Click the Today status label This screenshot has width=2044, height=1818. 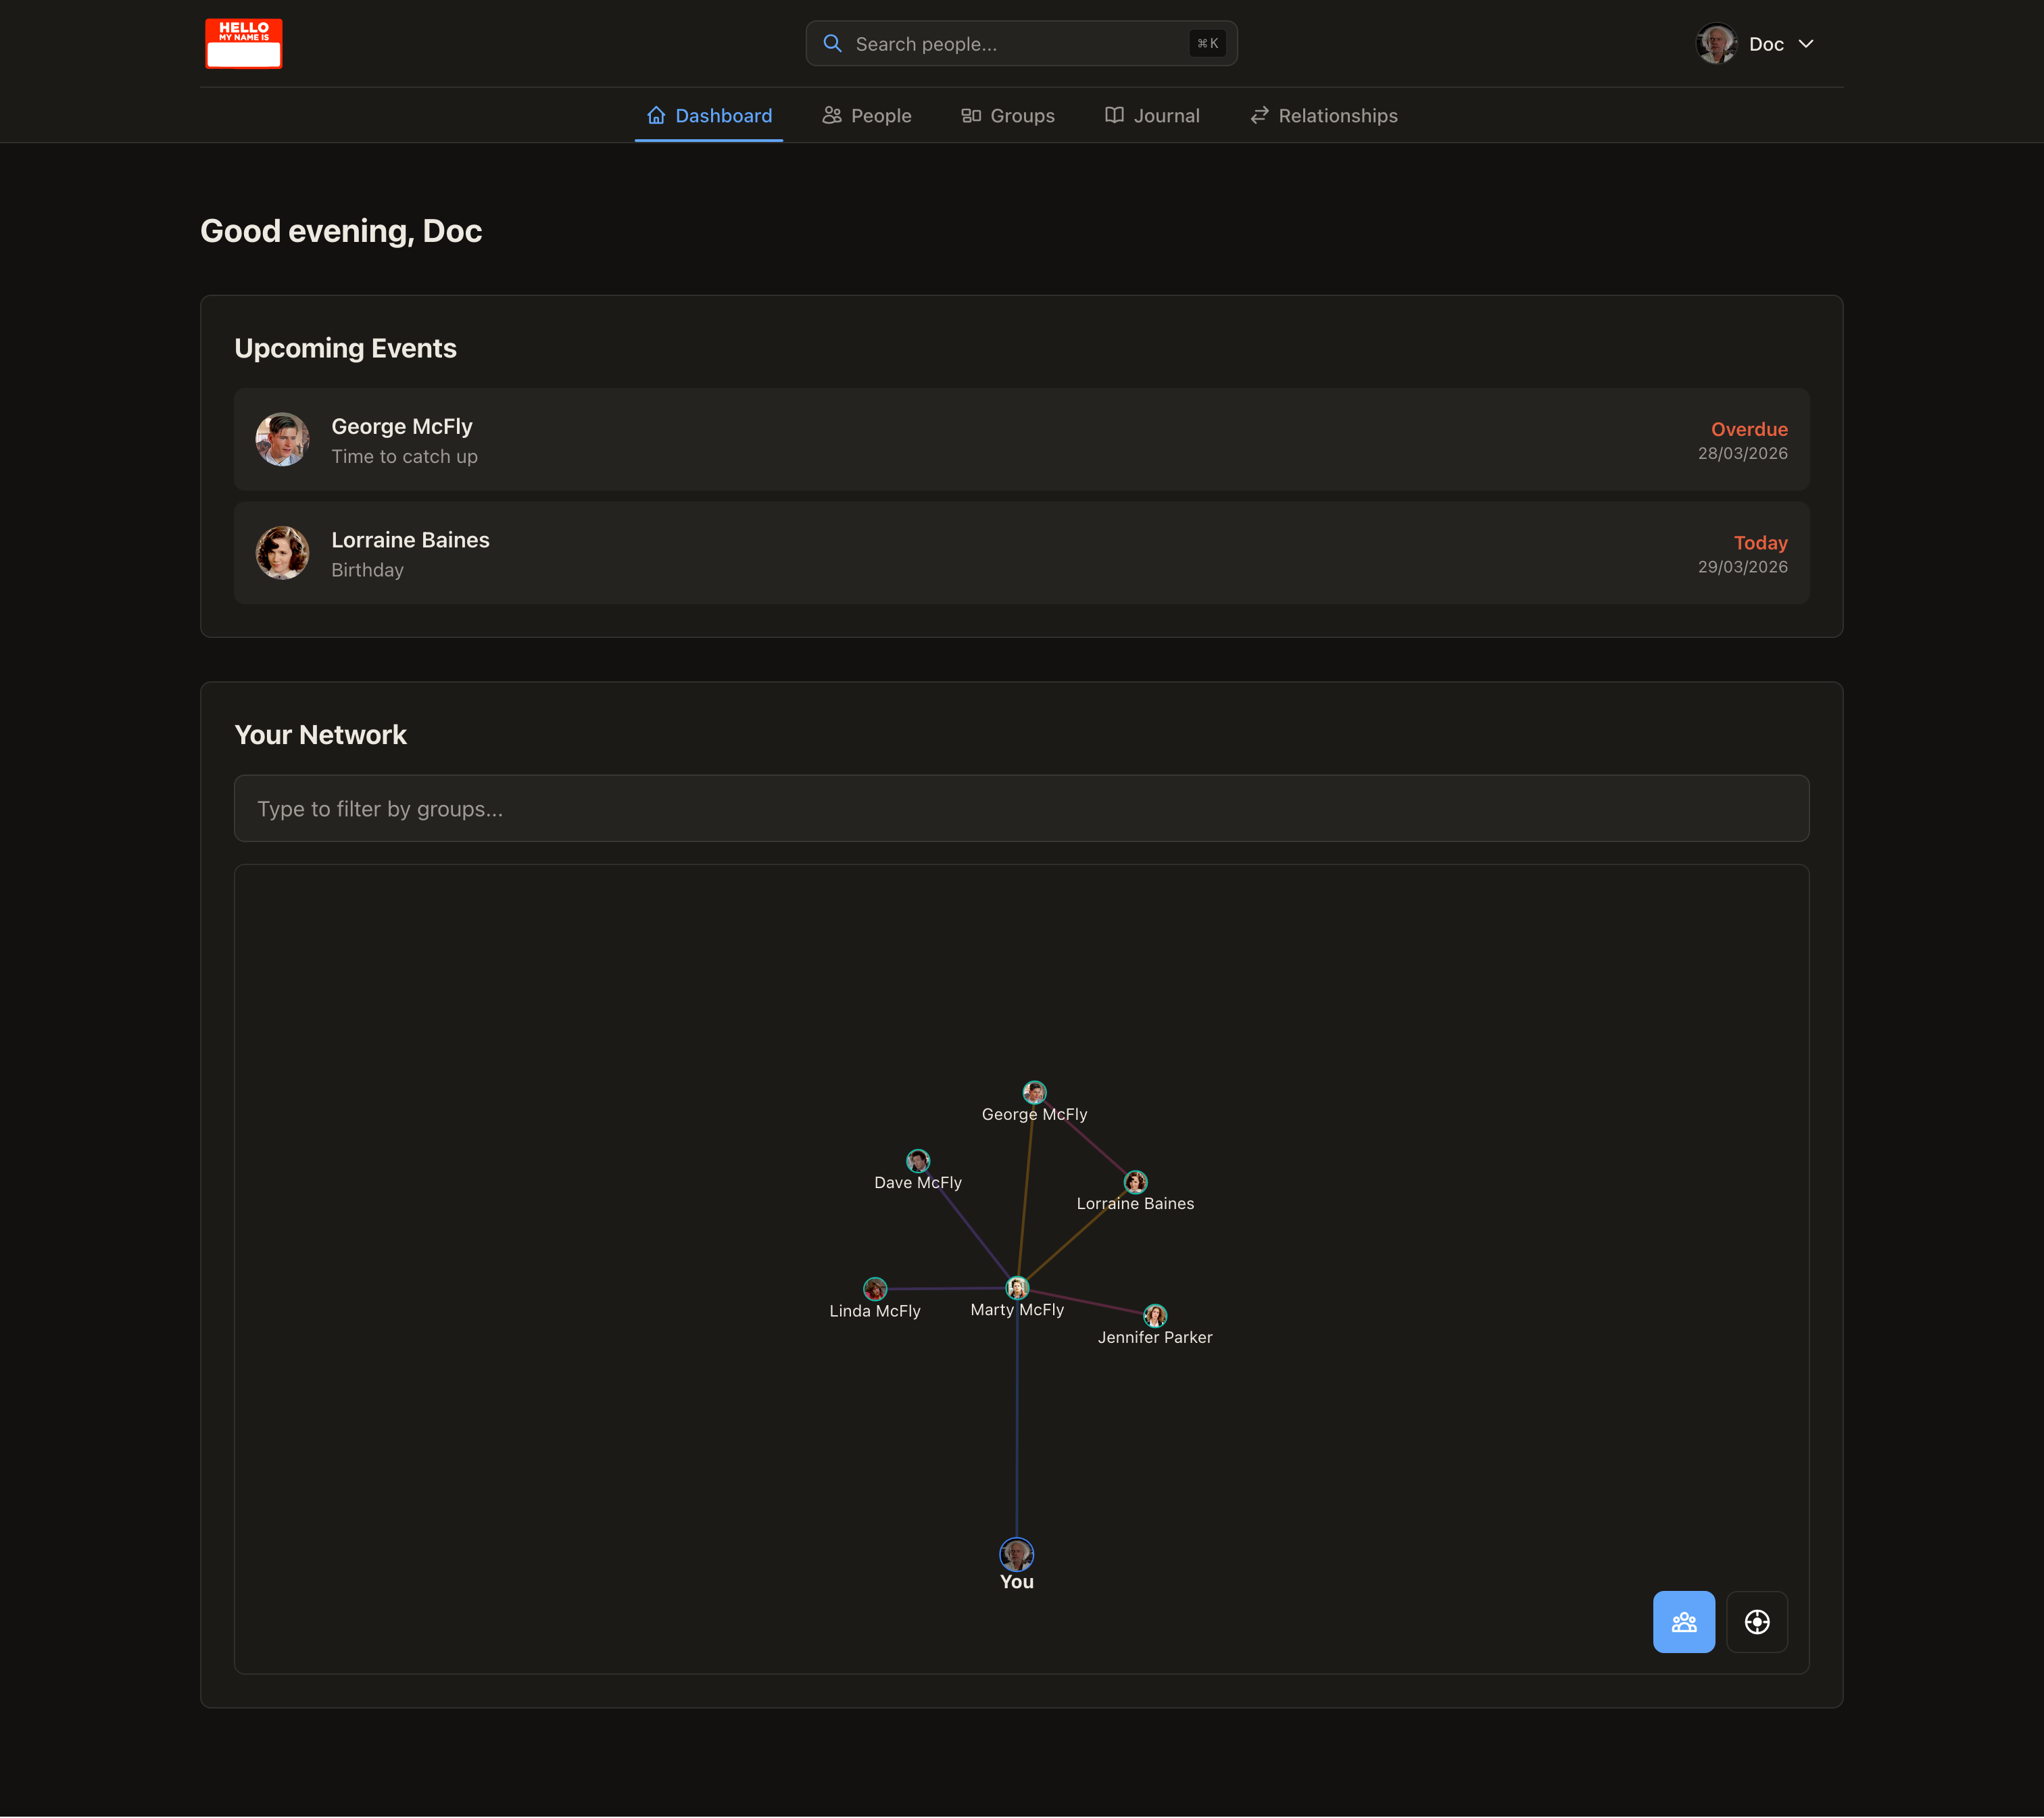1760,543
